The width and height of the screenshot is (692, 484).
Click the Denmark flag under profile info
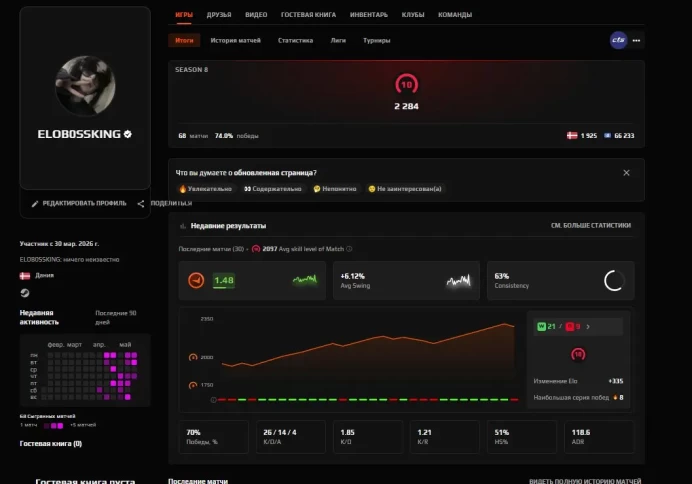(x=25, y=276)
